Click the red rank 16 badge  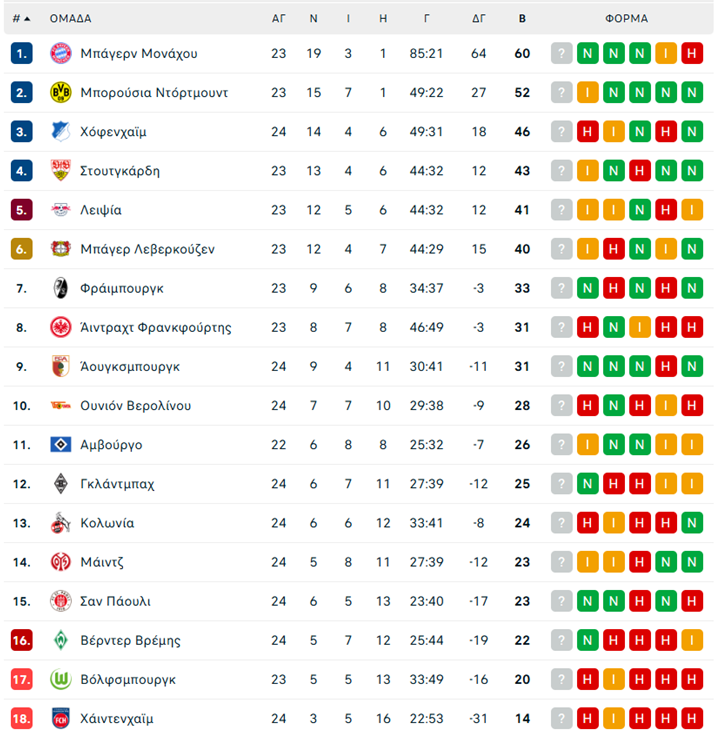click(x=22, y=640)
